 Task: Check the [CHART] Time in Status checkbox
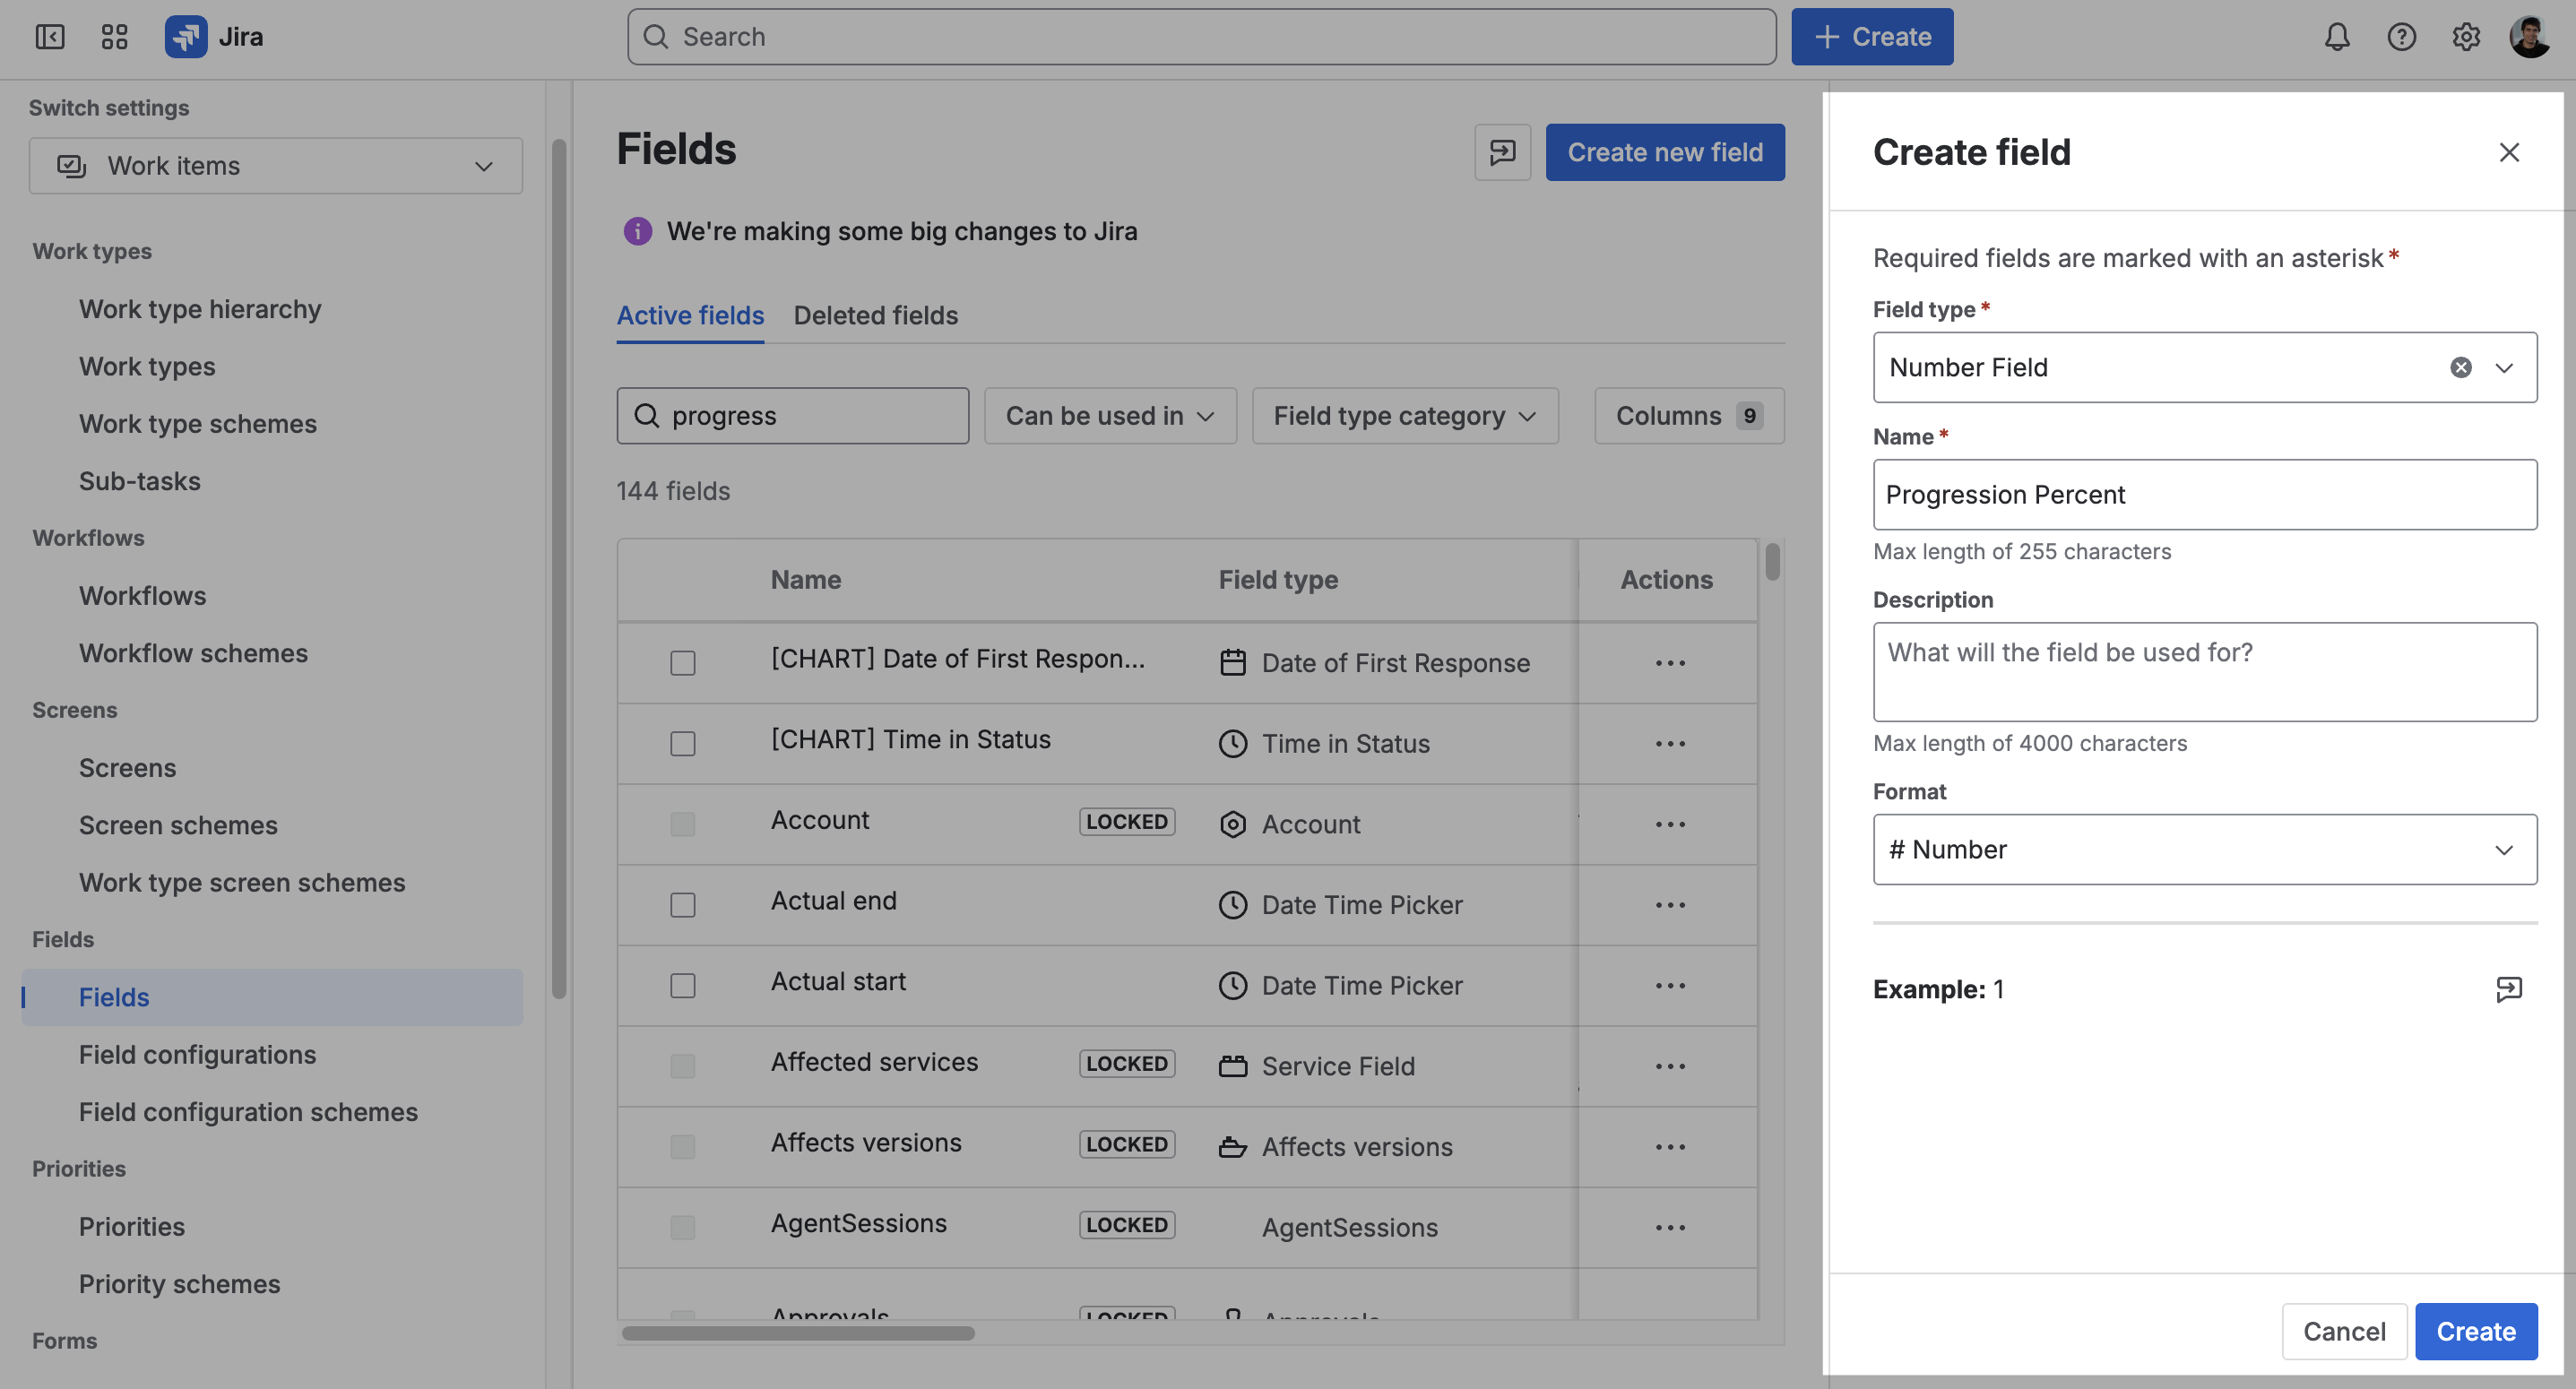[x=683, y=744]
